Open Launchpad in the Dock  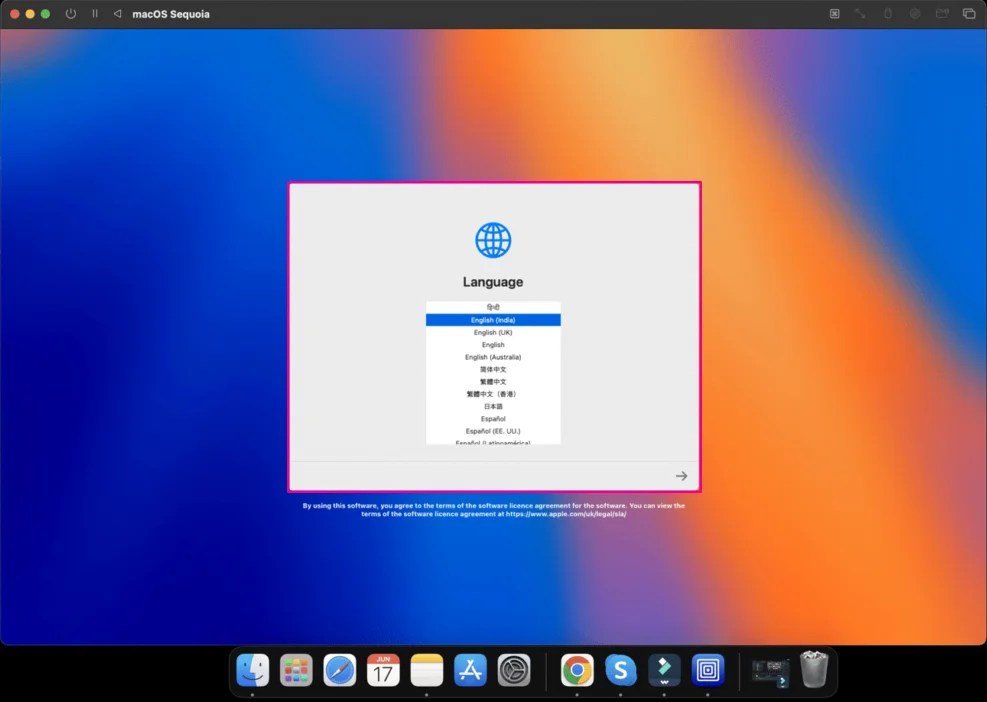point(296,670)
